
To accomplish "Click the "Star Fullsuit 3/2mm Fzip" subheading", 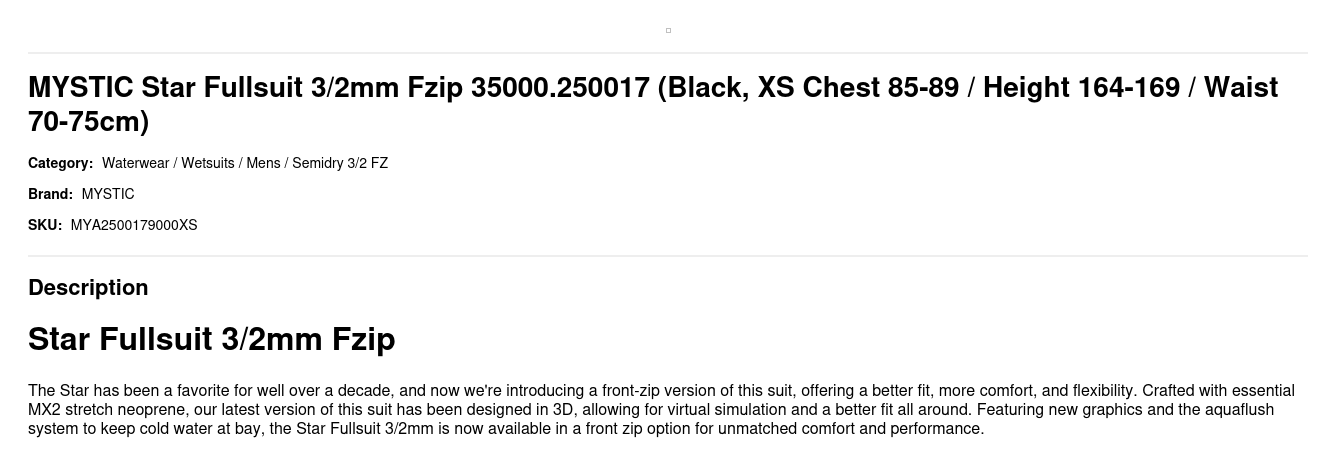I will coord(211,339).
